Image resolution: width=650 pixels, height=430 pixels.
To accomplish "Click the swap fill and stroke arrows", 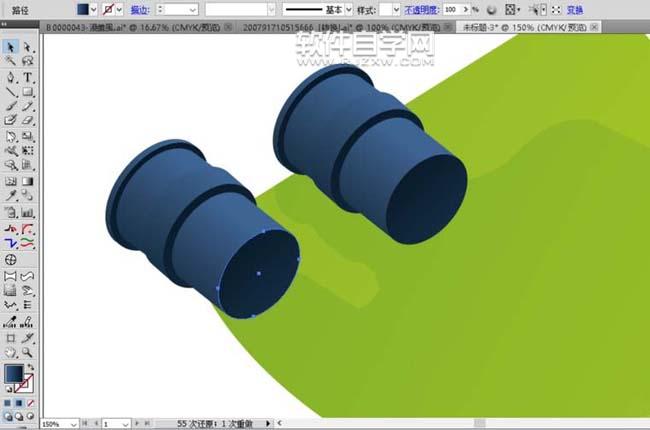I will click(x=30, y=367).
